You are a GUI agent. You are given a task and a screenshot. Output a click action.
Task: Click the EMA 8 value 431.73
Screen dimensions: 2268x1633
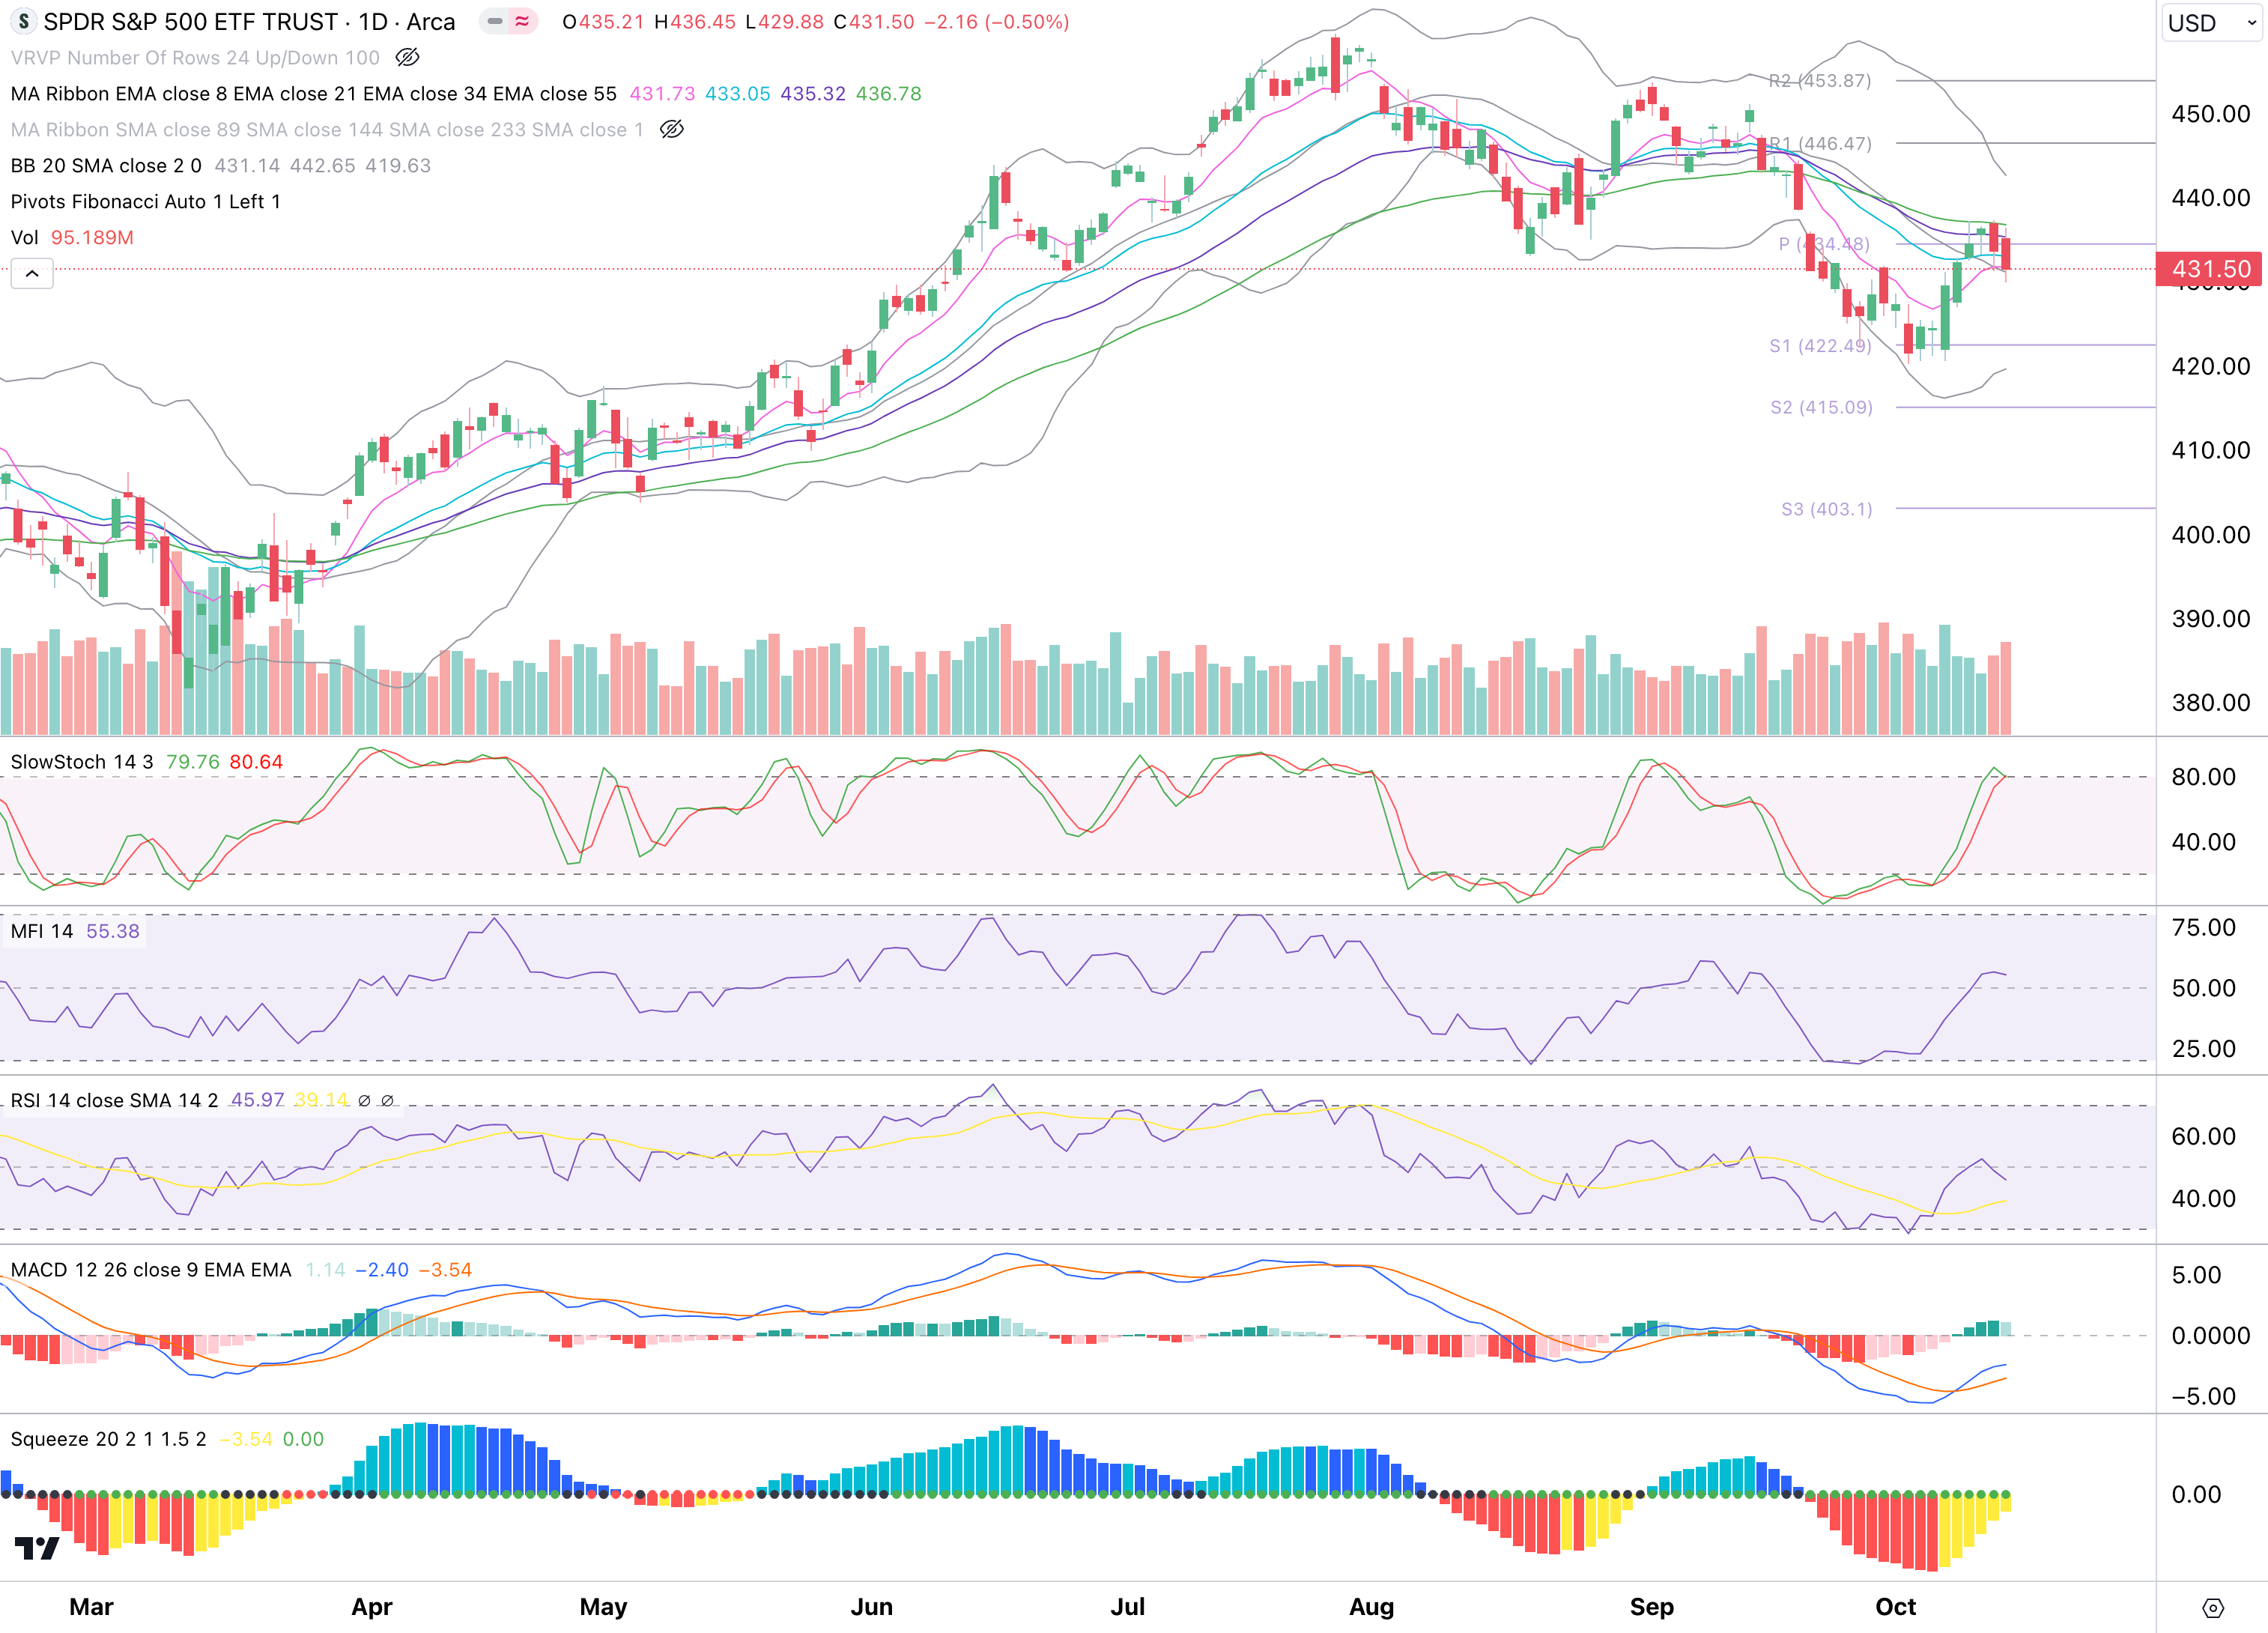662,93
